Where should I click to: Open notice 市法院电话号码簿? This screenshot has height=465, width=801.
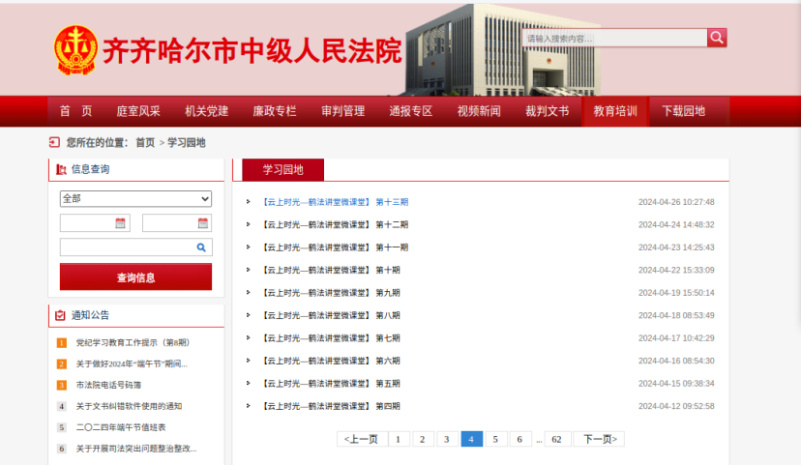coord(108,384)
